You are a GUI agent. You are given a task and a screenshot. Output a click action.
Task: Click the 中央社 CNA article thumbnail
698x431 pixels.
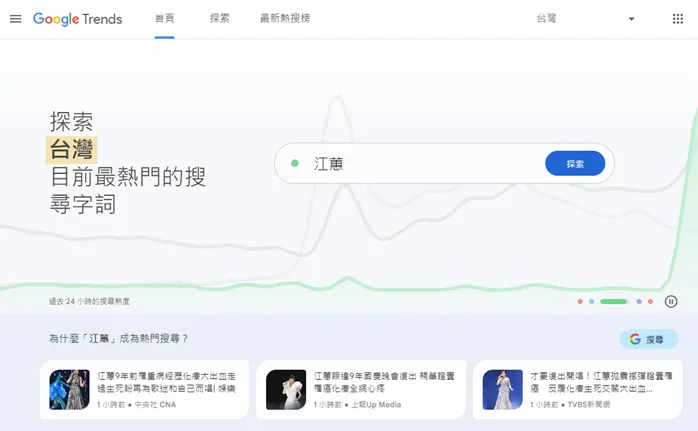(x=69, y=390)
